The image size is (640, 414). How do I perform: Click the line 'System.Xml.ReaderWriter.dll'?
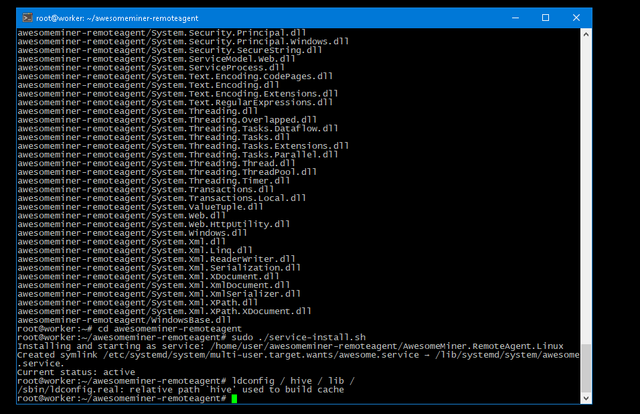pyautogui.click(x=156, y=259)
